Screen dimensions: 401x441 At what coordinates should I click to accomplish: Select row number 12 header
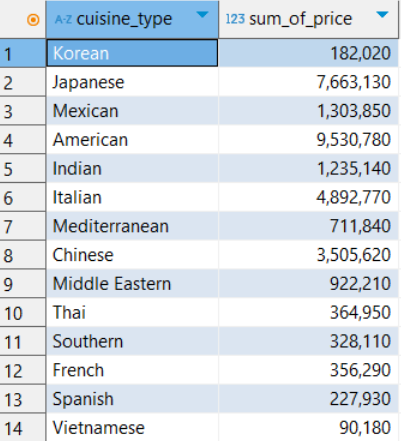[23, 370]
